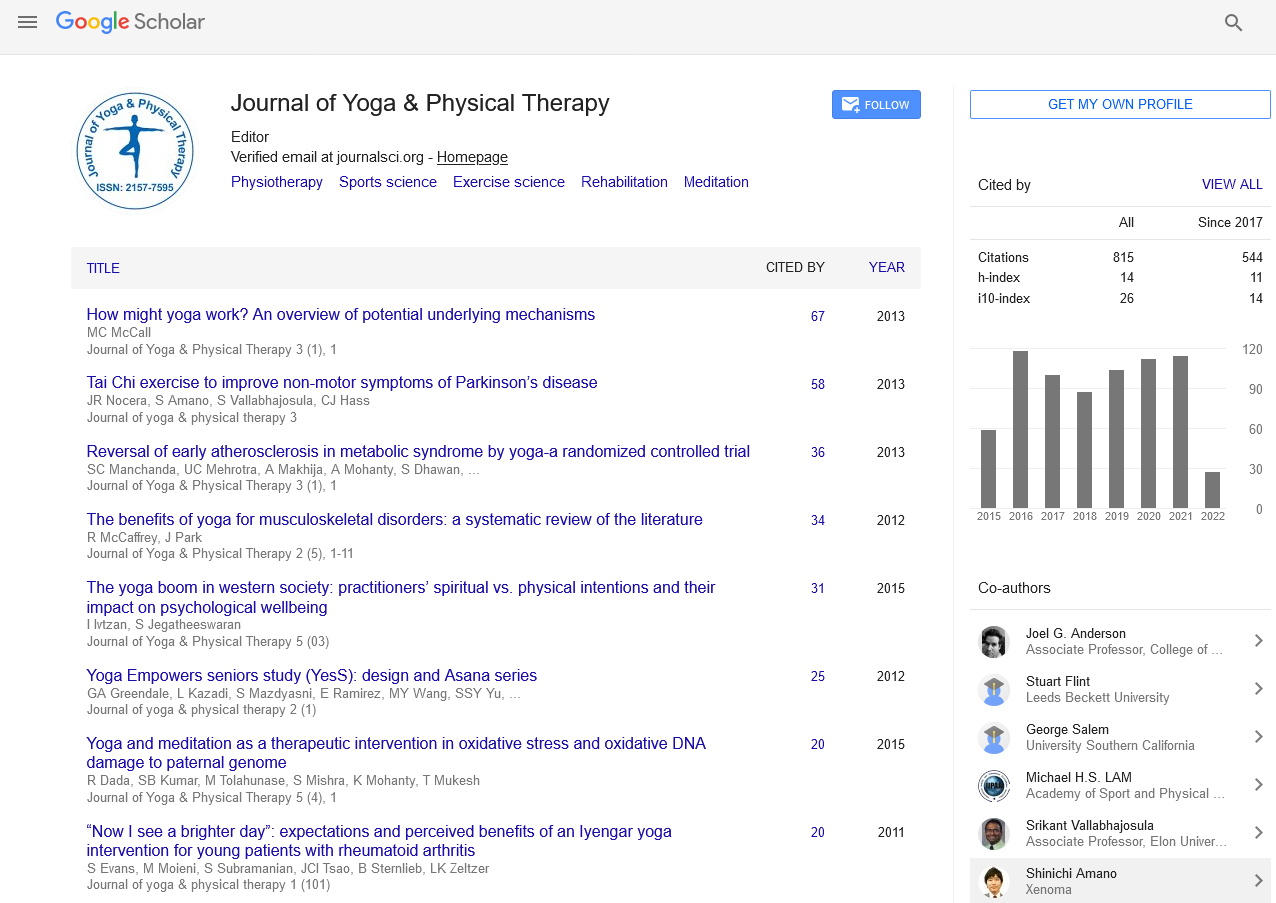The height and width of the screenshot is (903, 1276).
Task: Click the search magnifier icon
Action: [1233, 23]
